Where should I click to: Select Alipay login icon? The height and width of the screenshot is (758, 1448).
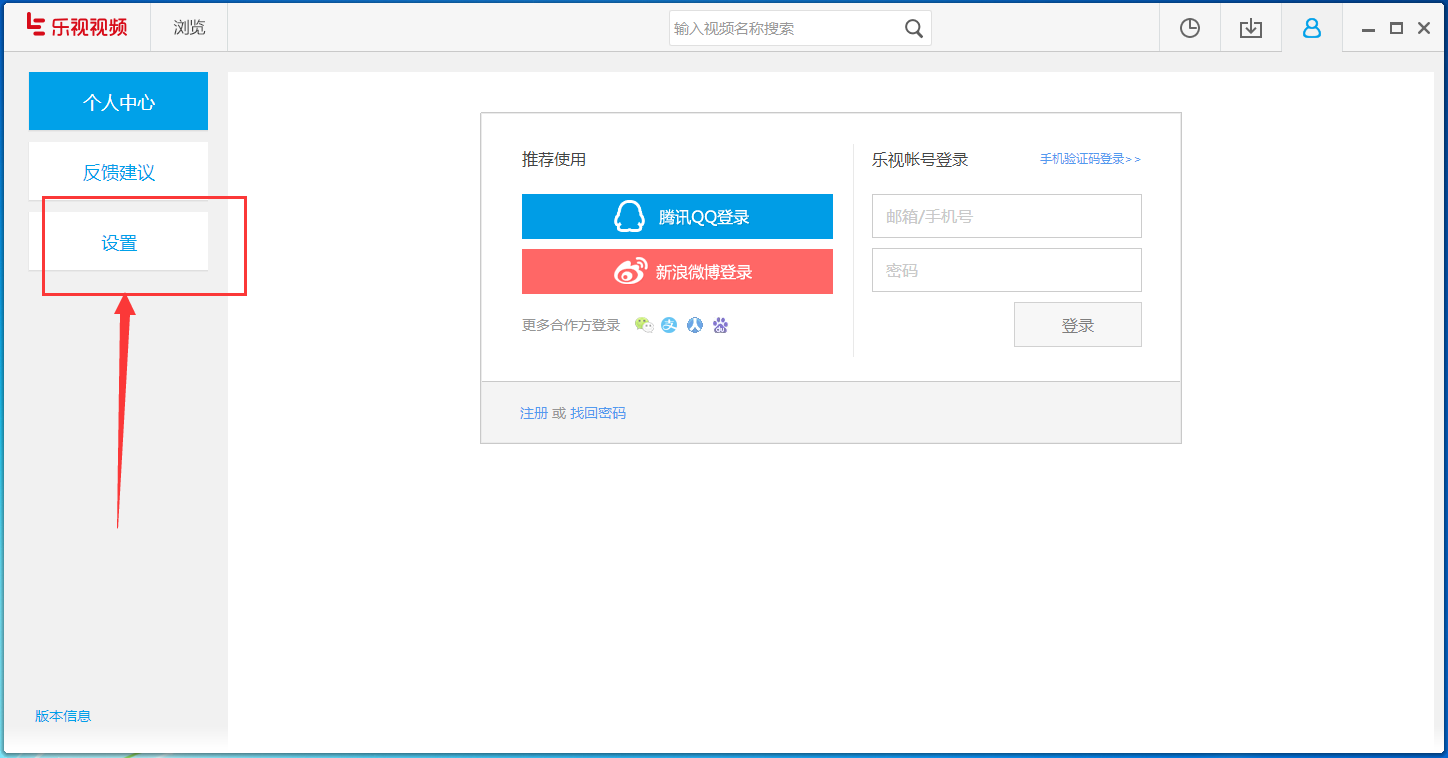coord(669,325)
